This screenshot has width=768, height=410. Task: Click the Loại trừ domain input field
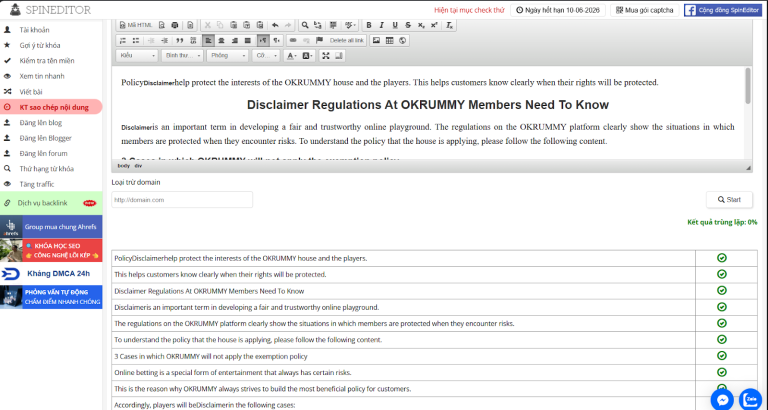tap(181, 200)
